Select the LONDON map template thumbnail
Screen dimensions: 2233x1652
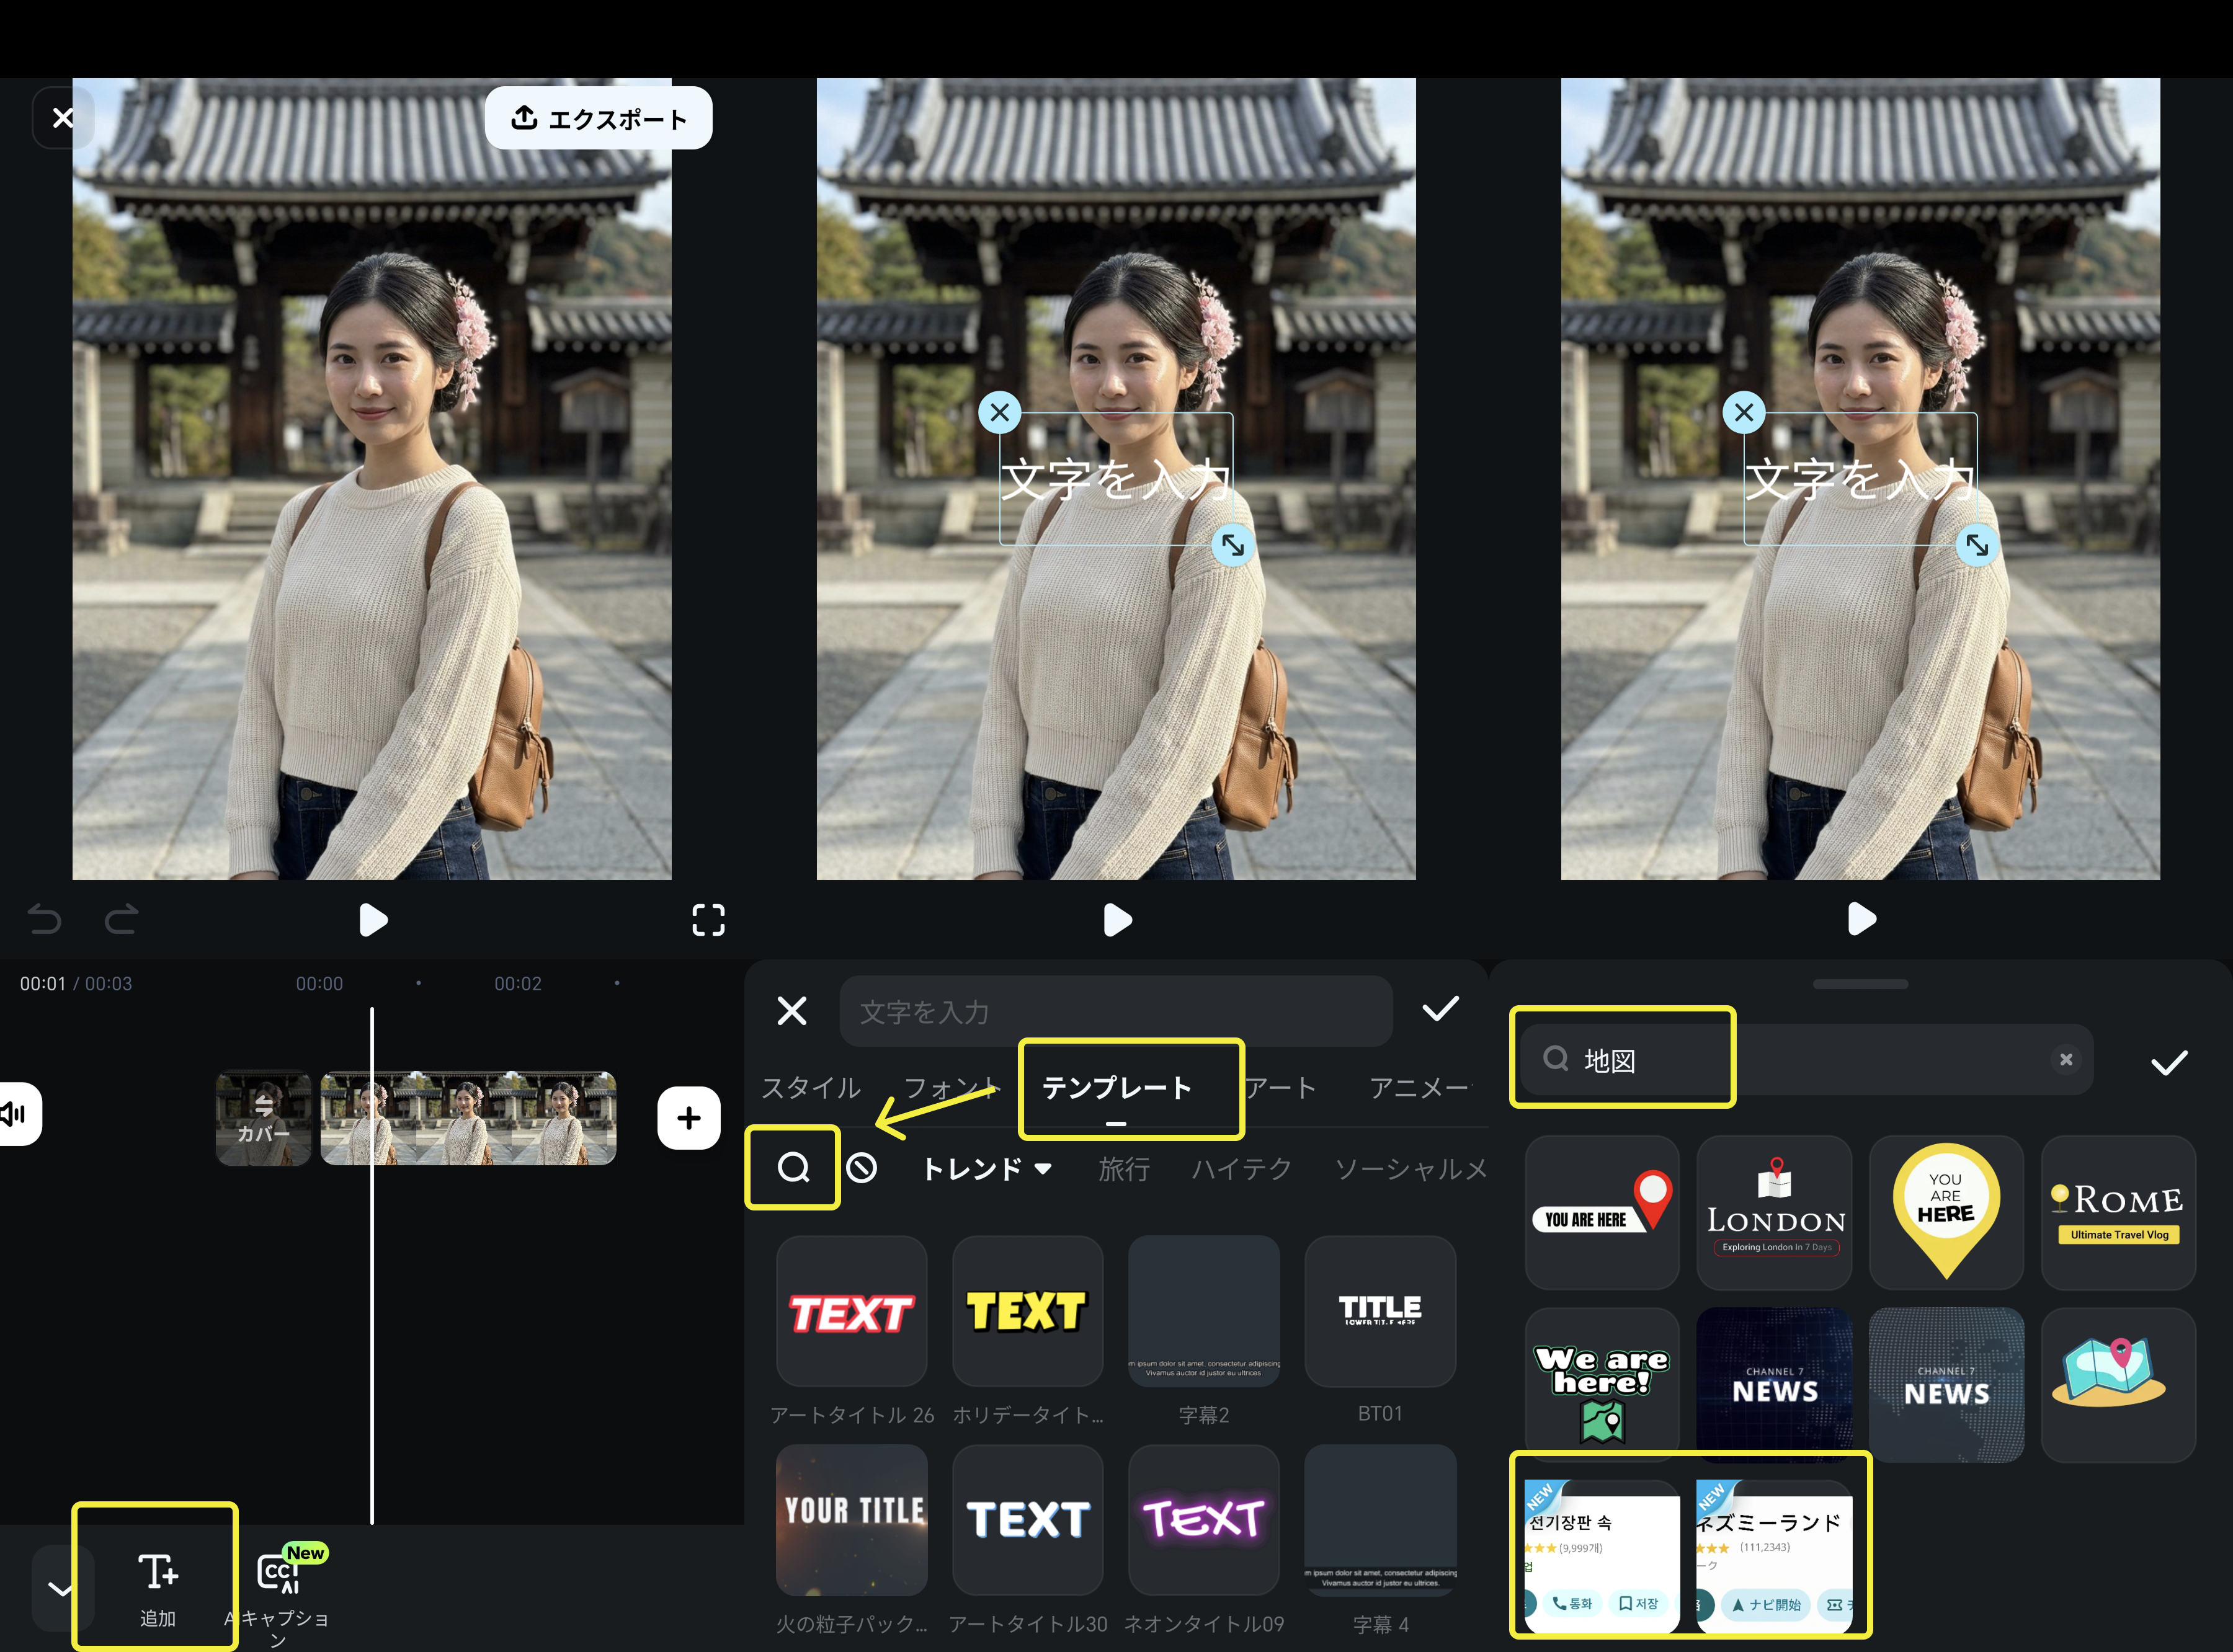1774,1212
